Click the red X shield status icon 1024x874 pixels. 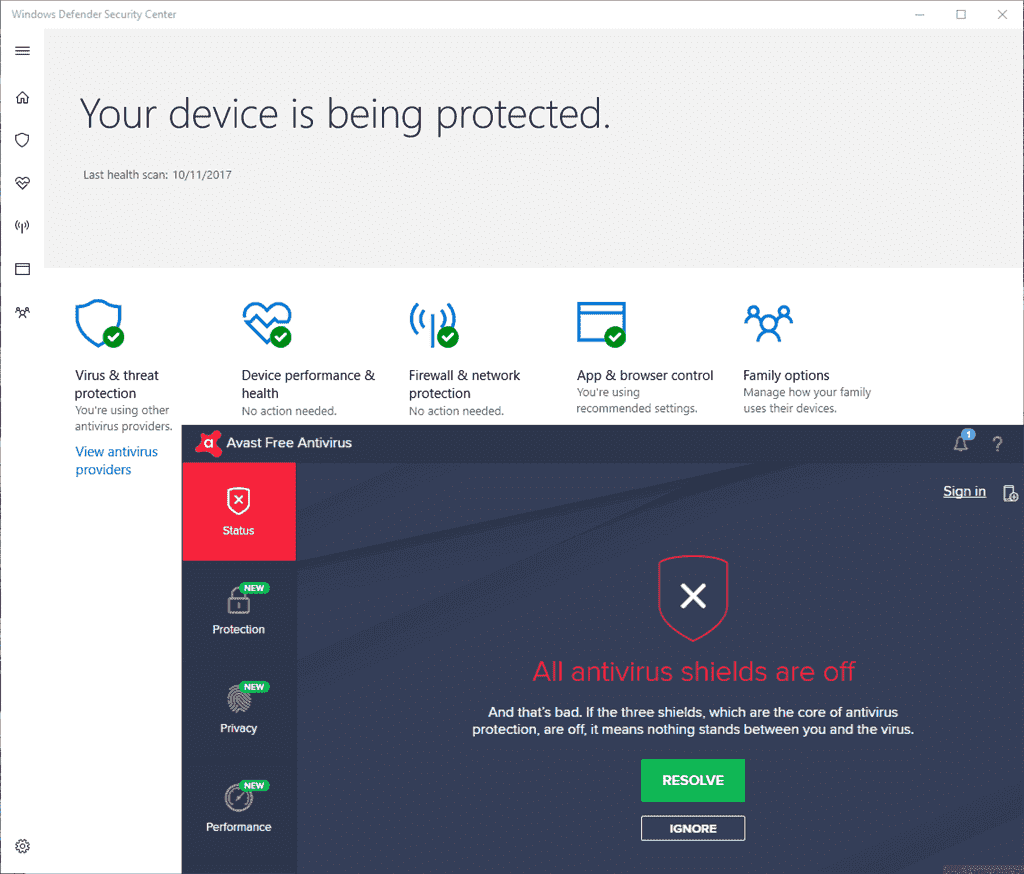coord(693,597)
